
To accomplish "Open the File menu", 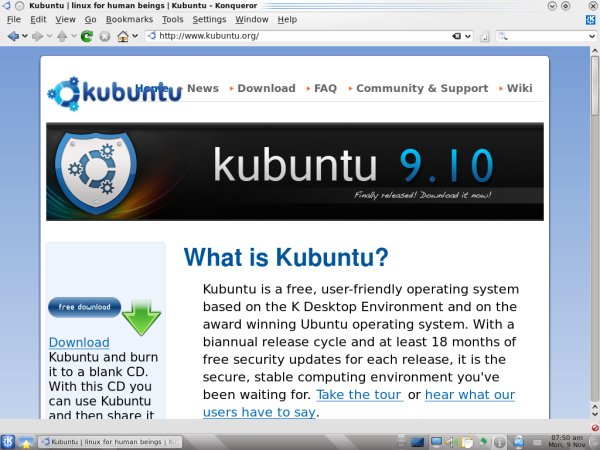I will 14,20.
